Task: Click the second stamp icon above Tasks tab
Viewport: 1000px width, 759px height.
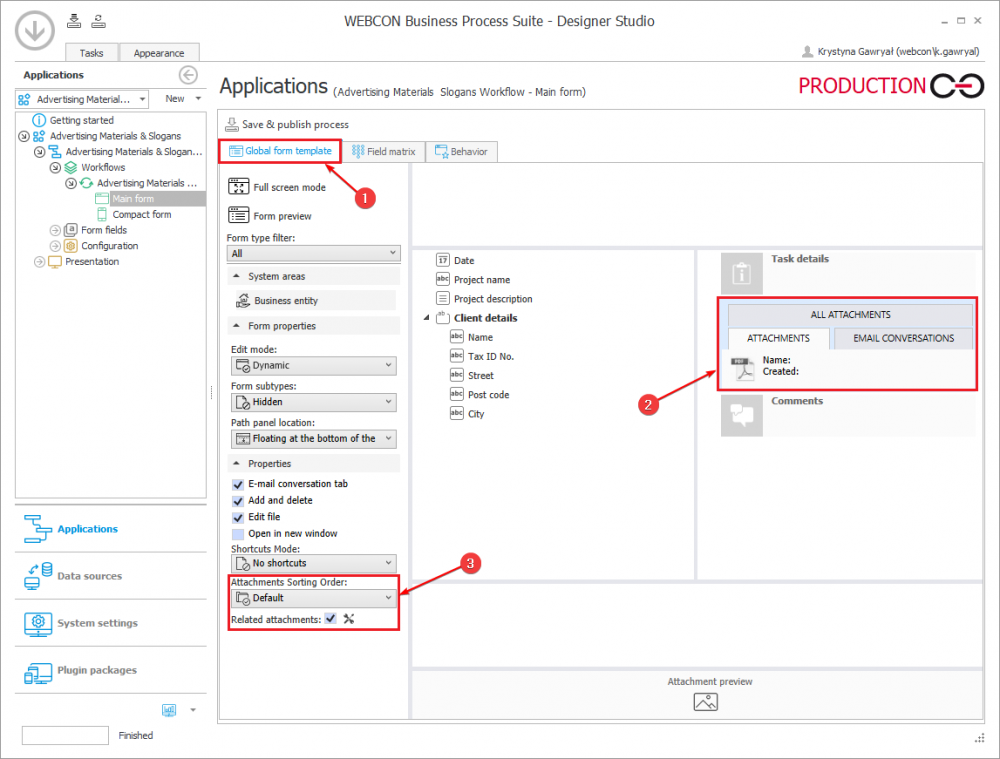Action: (x=98, y=21)
